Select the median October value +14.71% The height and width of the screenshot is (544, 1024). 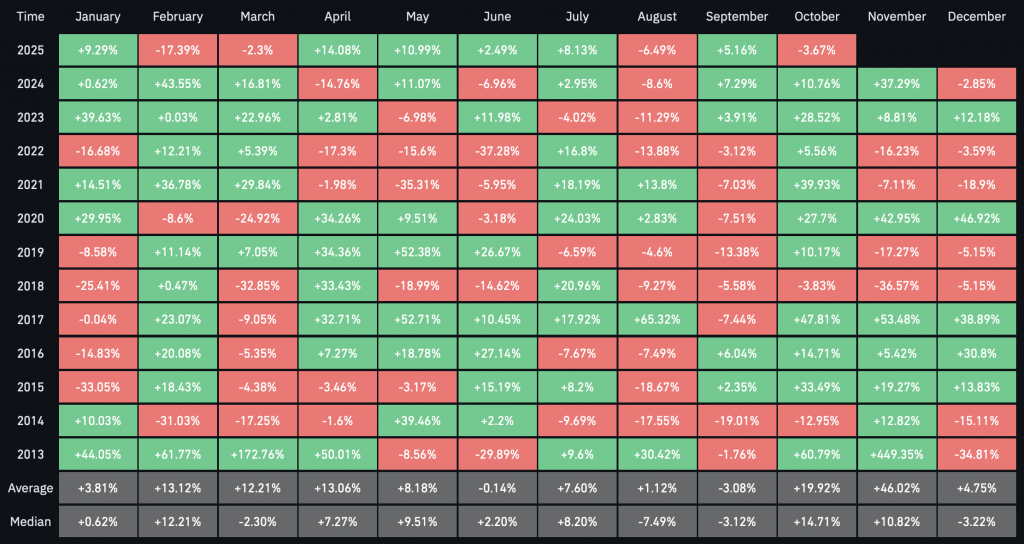[x=817, y=522]
